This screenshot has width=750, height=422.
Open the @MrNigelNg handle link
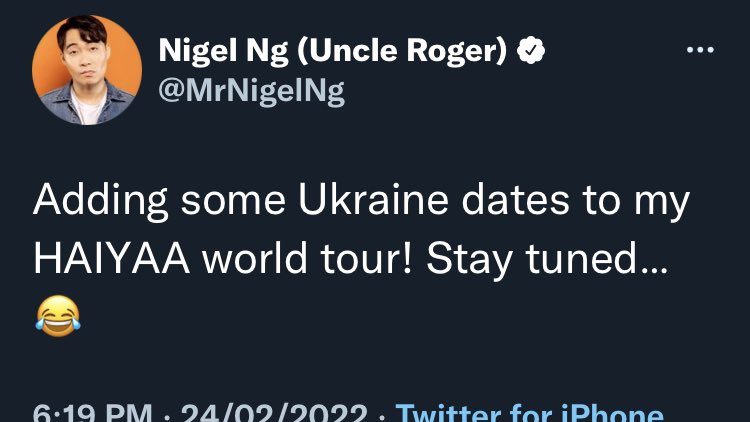click(x=251, y=91)
